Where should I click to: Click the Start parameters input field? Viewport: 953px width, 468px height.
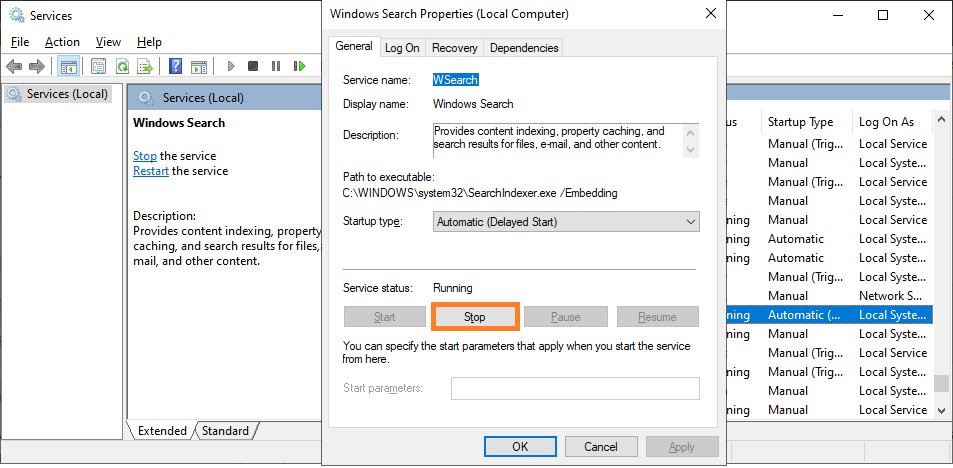click(x=575, y=388)
